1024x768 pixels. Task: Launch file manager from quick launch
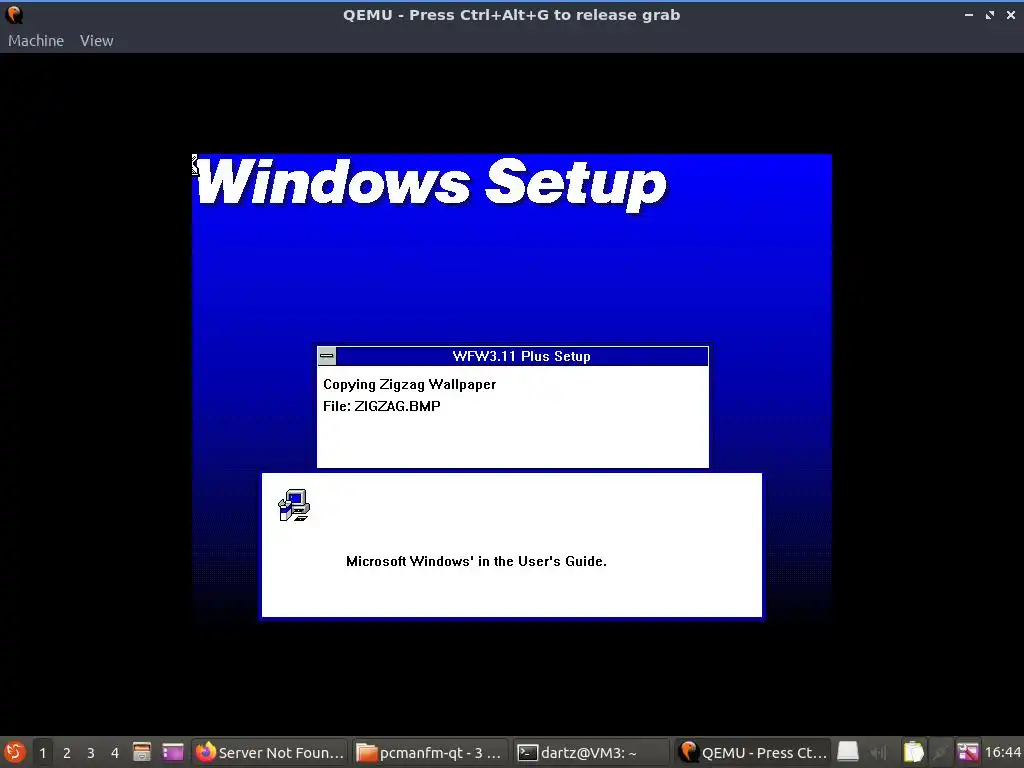coord(142,752)
